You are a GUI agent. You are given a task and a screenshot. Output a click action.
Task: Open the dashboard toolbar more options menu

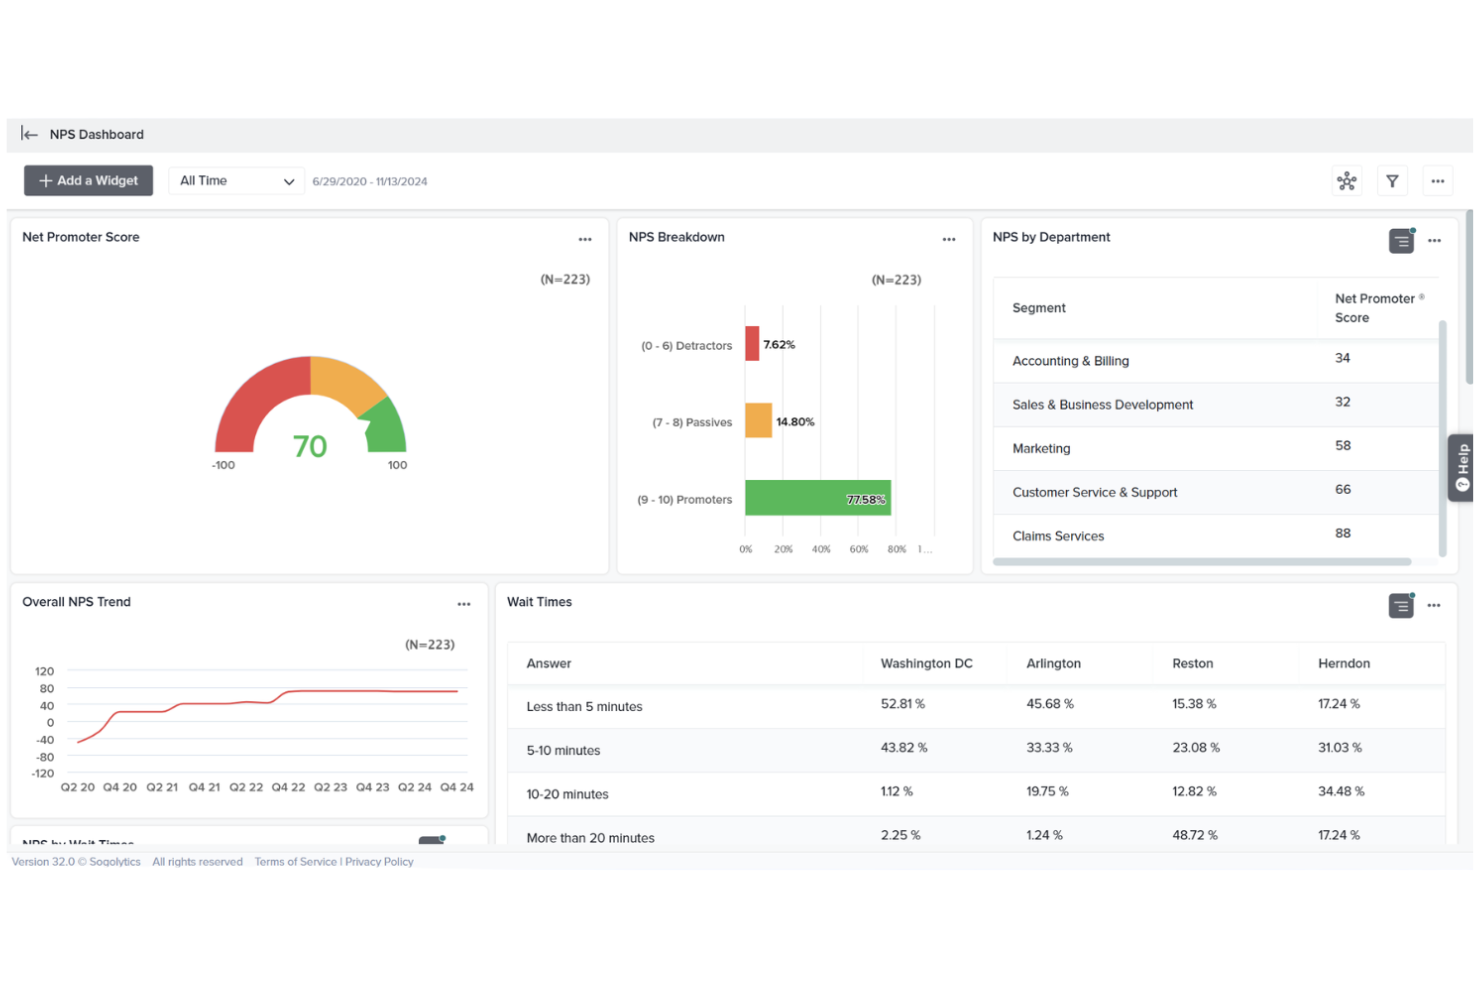(x=1437, y=181)
